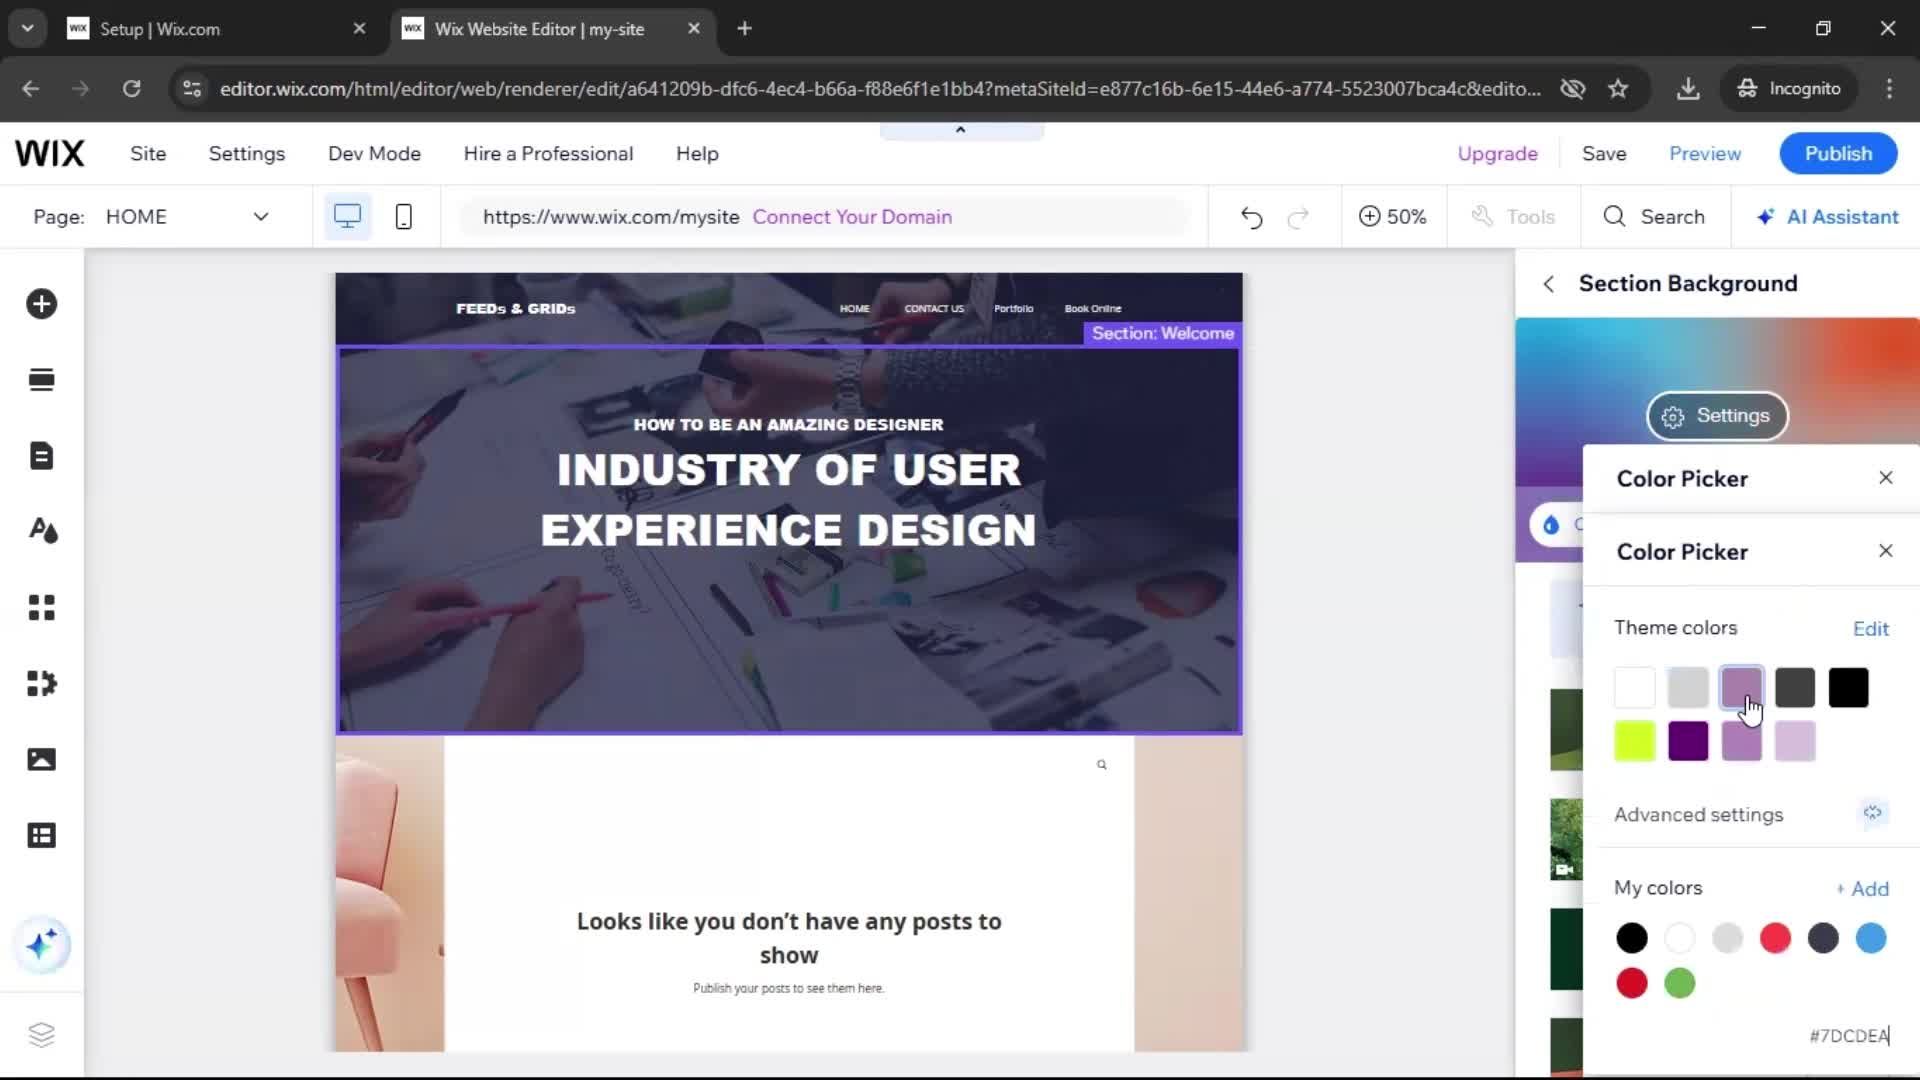Click Save
Image resolution: width=1920 pixels, height=1080 pixels.
(x=1604, y=154)
